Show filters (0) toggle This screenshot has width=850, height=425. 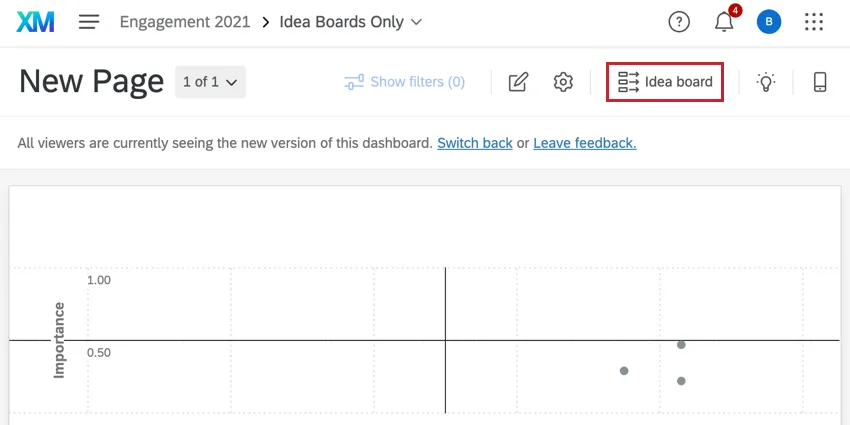[x=405, y=82]
